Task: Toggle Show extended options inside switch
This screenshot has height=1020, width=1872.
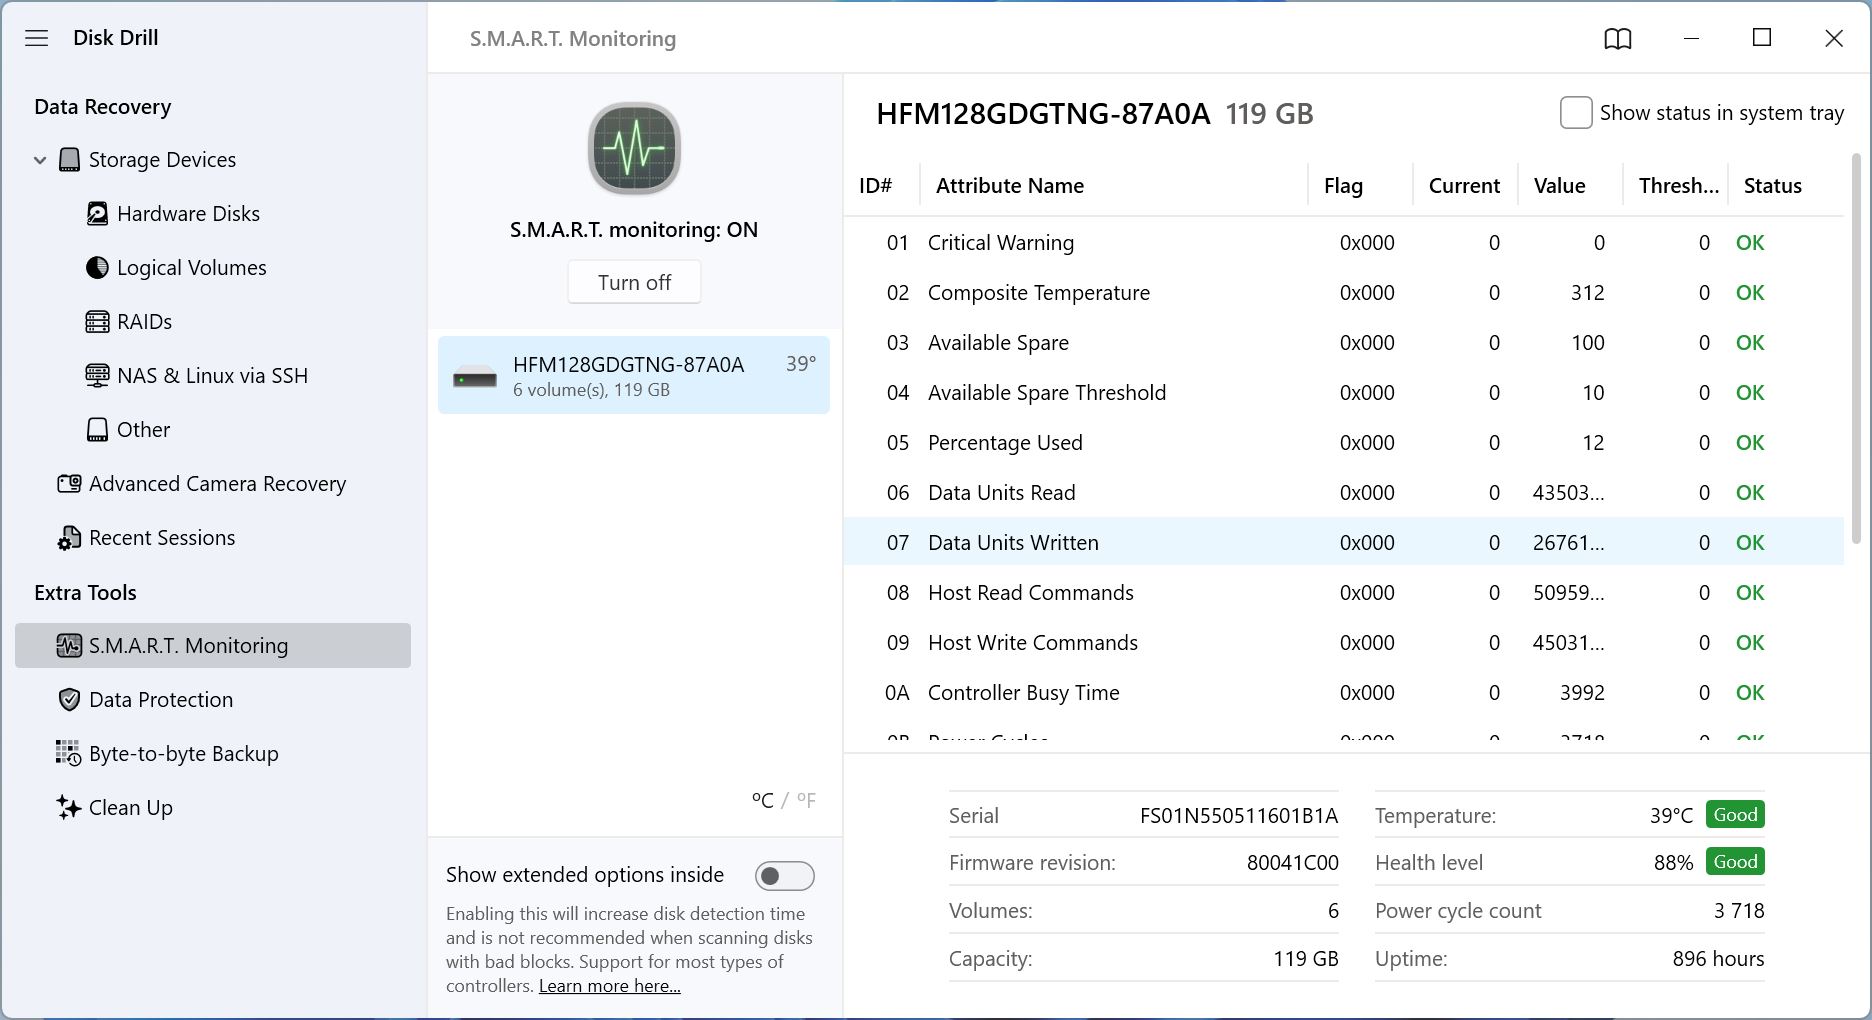Action: pyautogui.click(x=784, y=876)
